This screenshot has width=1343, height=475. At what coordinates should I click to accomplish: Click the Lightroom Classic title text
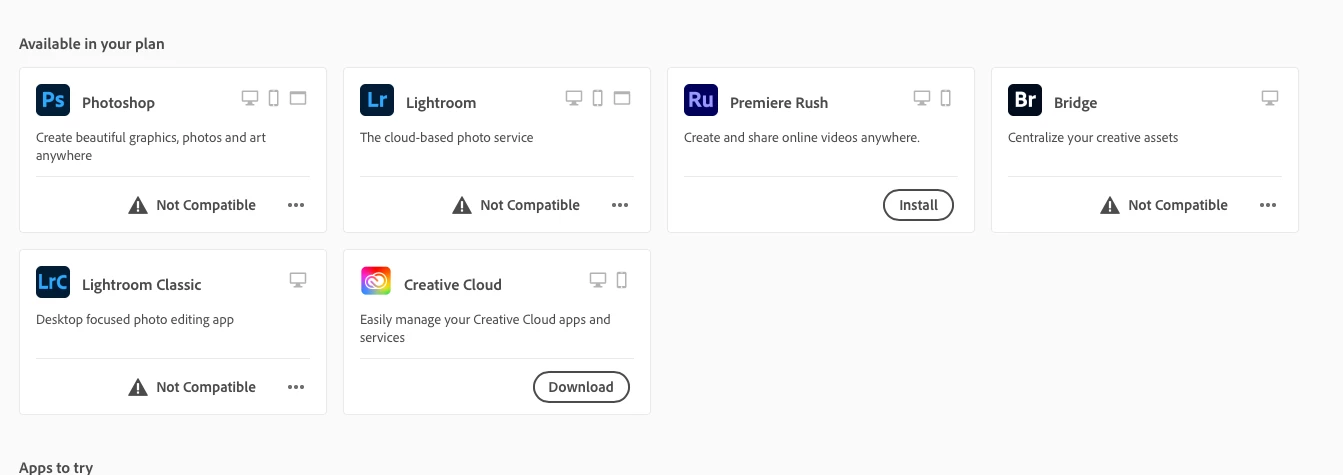(142, 285)
